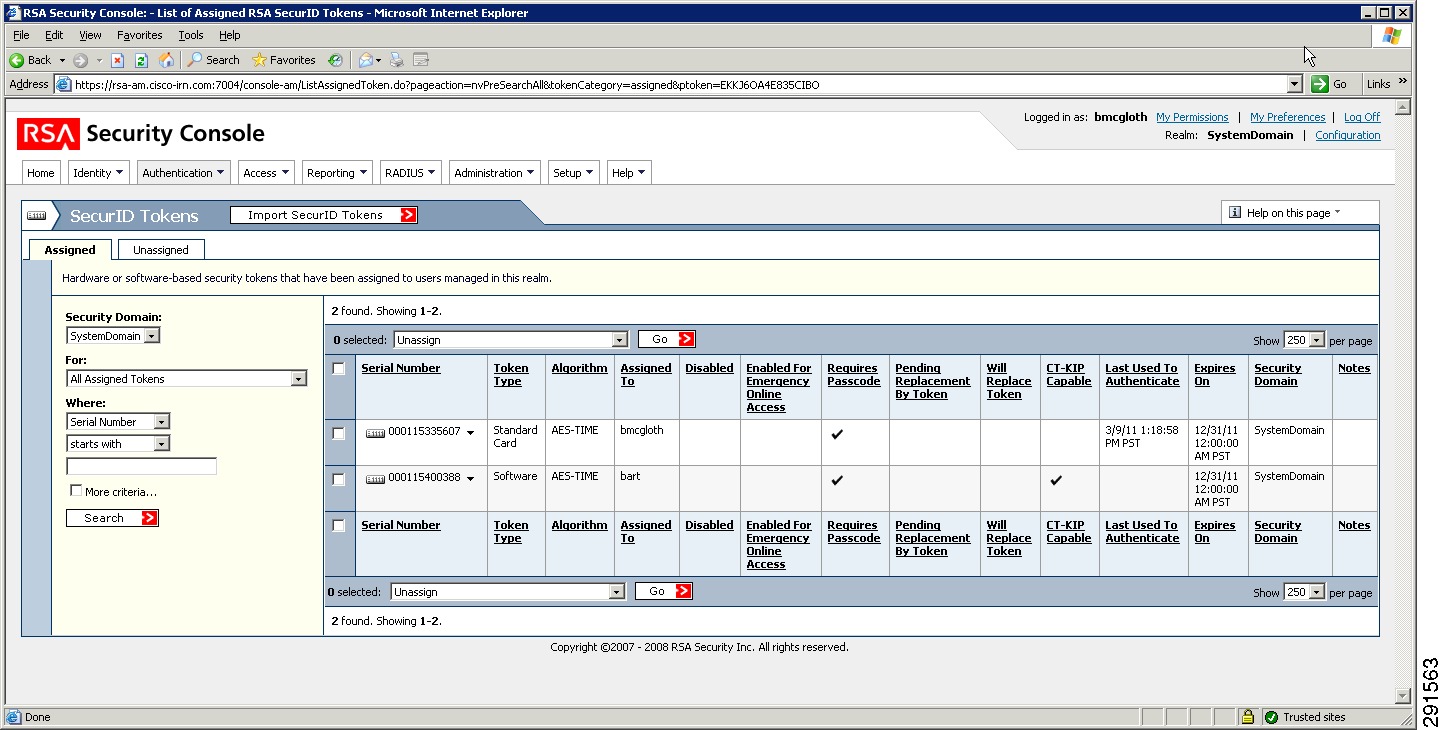
Task: Click the RSA logo in the console header
Action: click(48, 134)
